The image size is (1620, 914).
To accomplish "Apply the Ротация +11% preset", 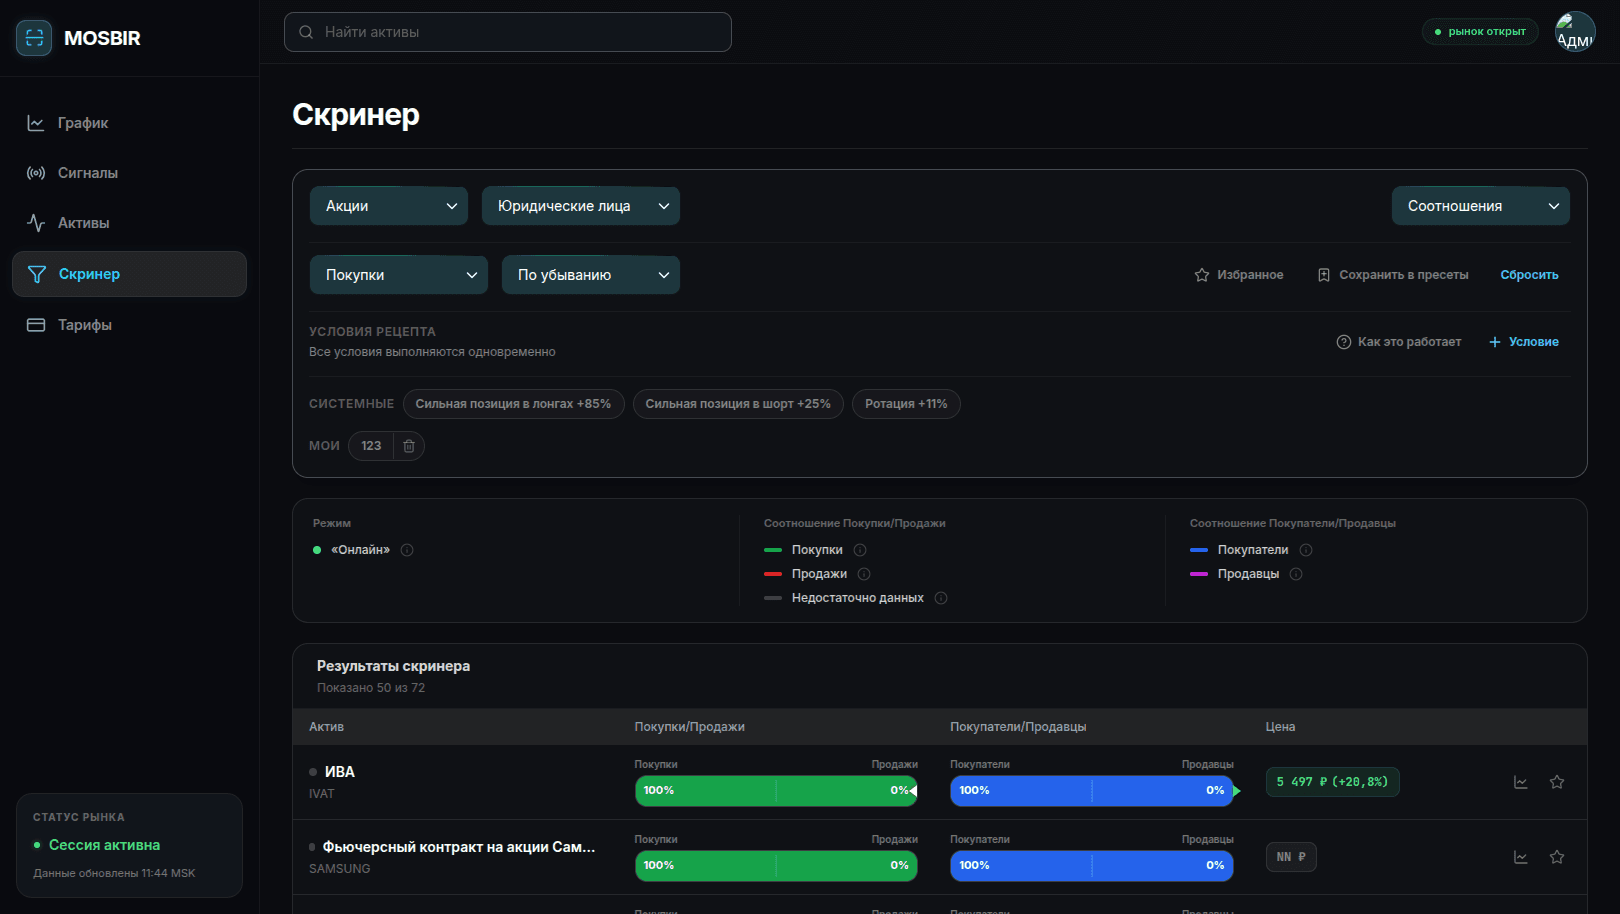I will coord(906,404).
